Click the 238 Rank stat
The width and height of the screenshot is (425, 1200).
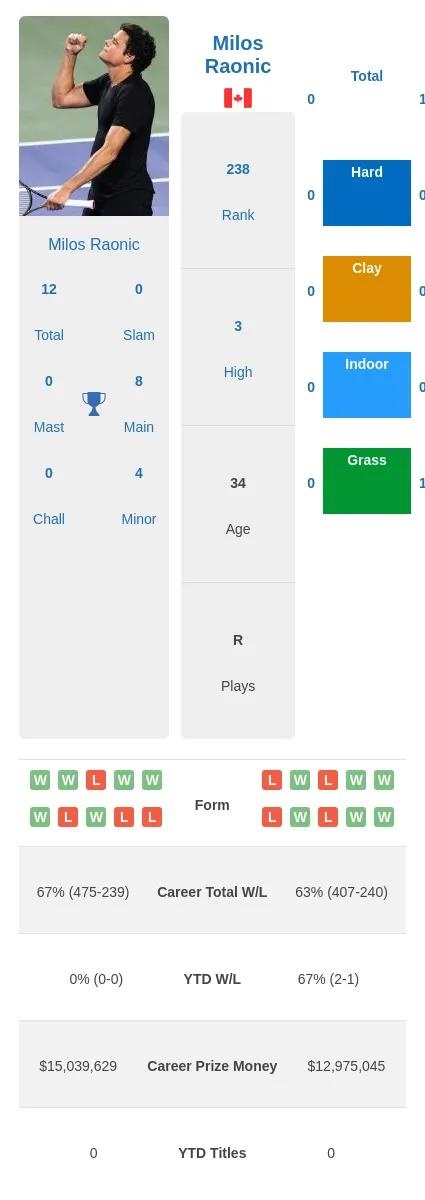click(238, 169)
